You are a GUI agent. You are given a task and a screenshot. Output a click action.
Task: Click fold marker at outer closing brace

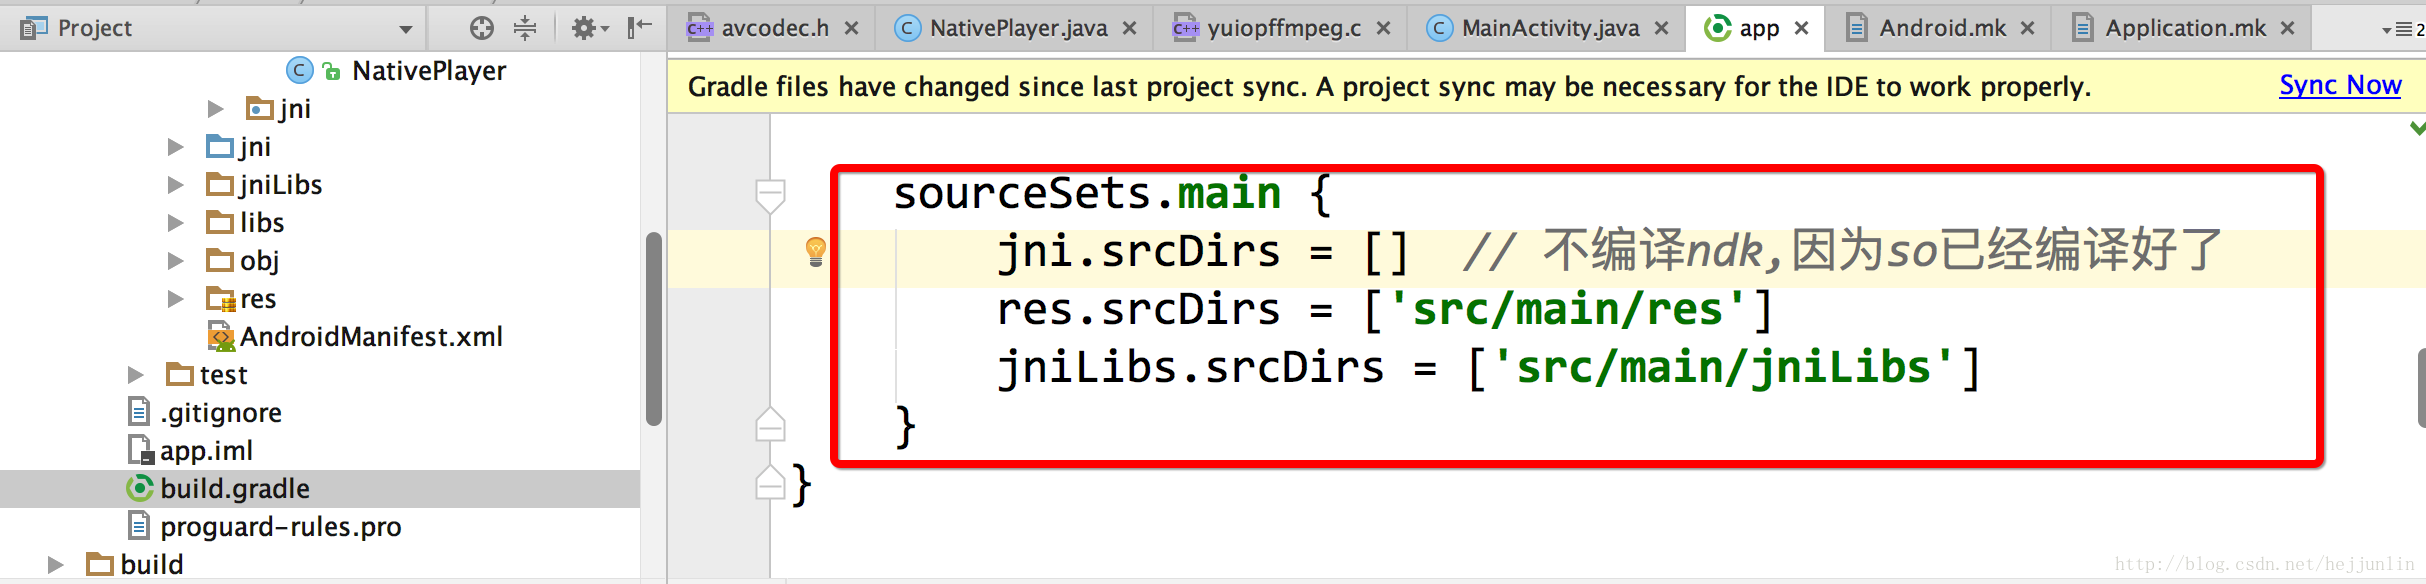pyautogui.click(x=770, y=483)
